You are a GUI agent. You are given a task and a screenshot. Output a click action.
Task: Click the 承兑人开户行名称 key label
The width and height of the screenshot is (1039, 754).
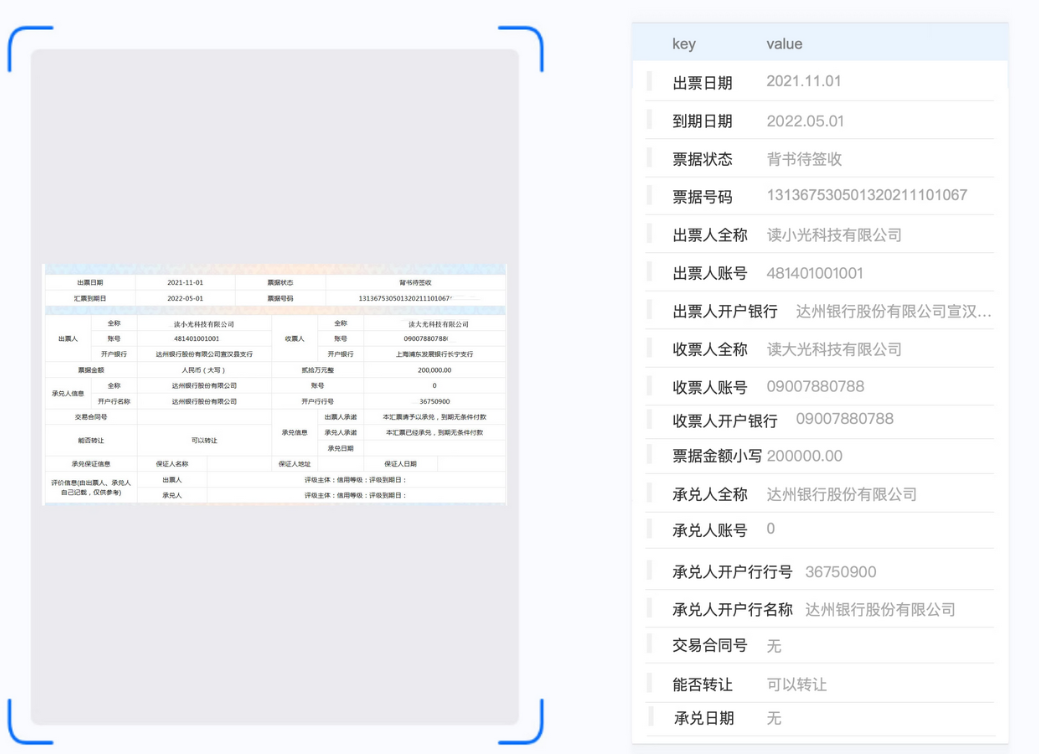(732, 610)
